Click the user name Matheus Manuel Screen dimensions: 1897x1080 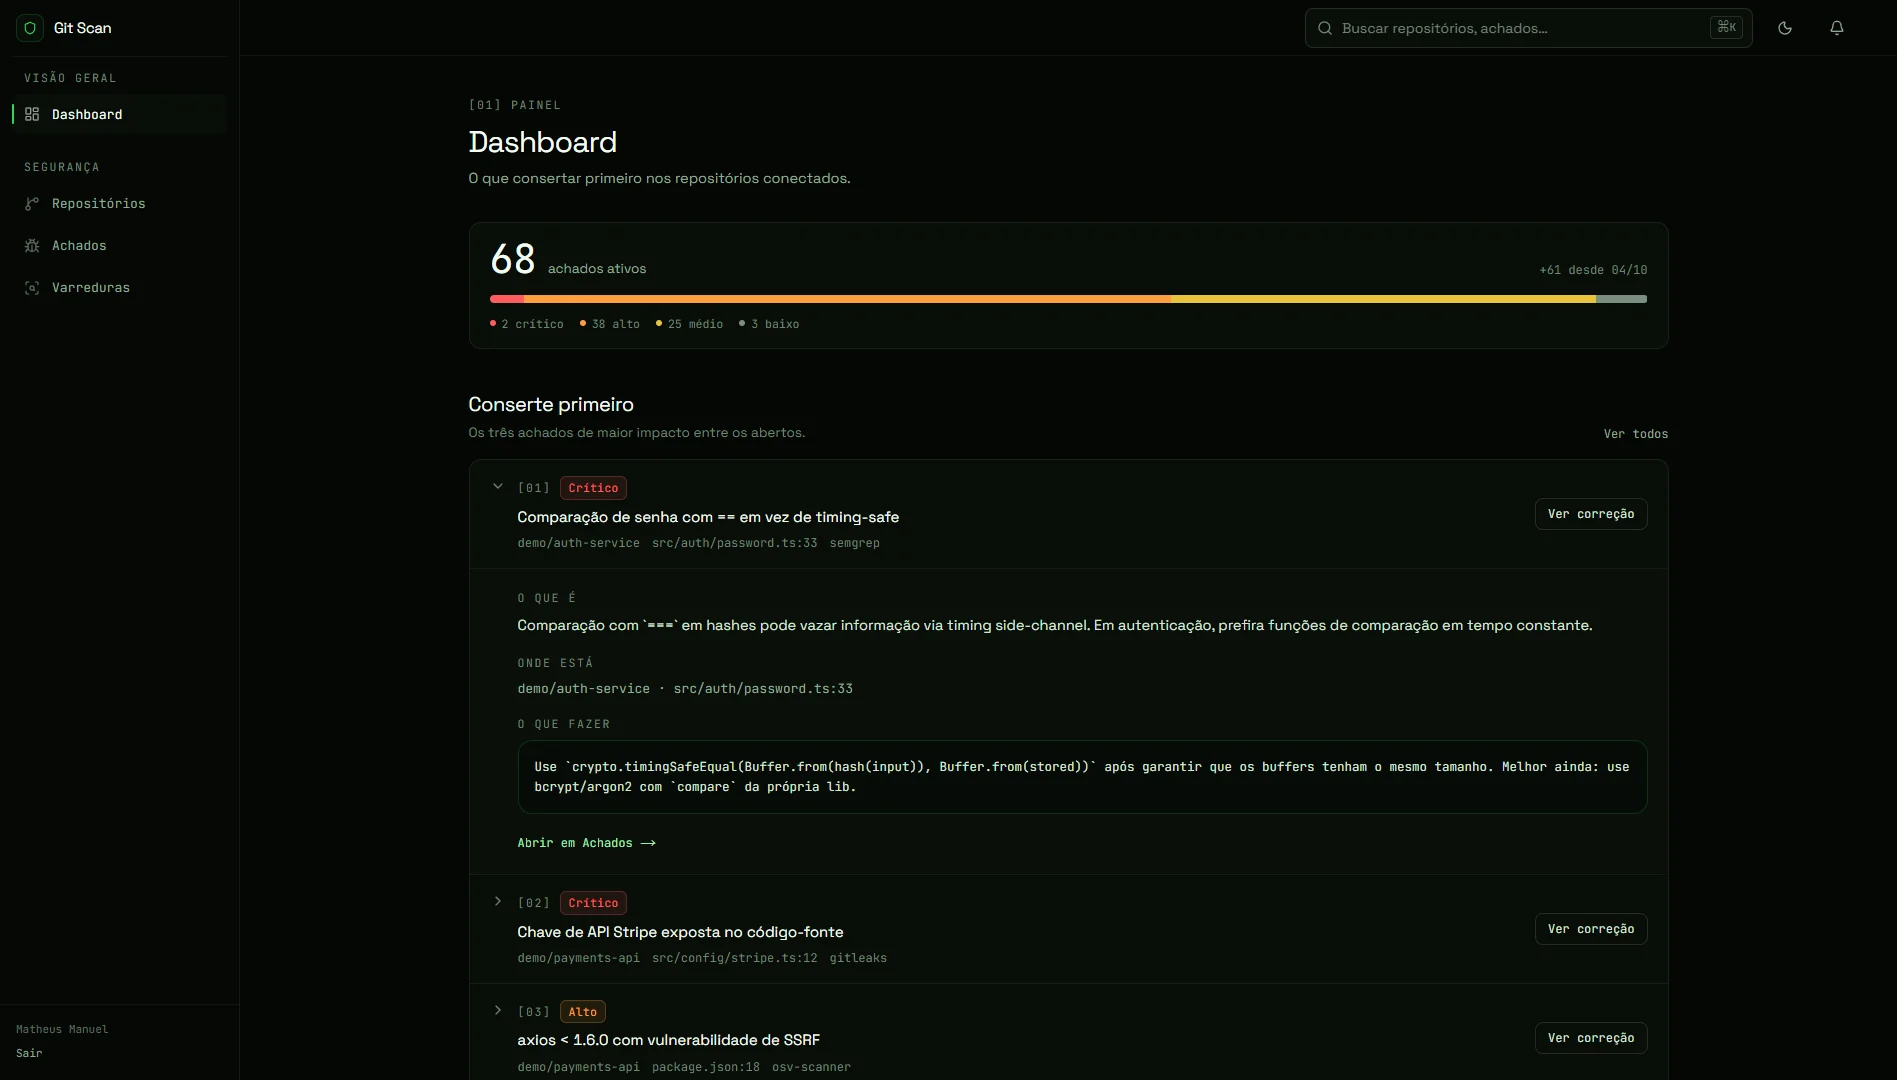pyautogui.click(x=62, y=1029)
